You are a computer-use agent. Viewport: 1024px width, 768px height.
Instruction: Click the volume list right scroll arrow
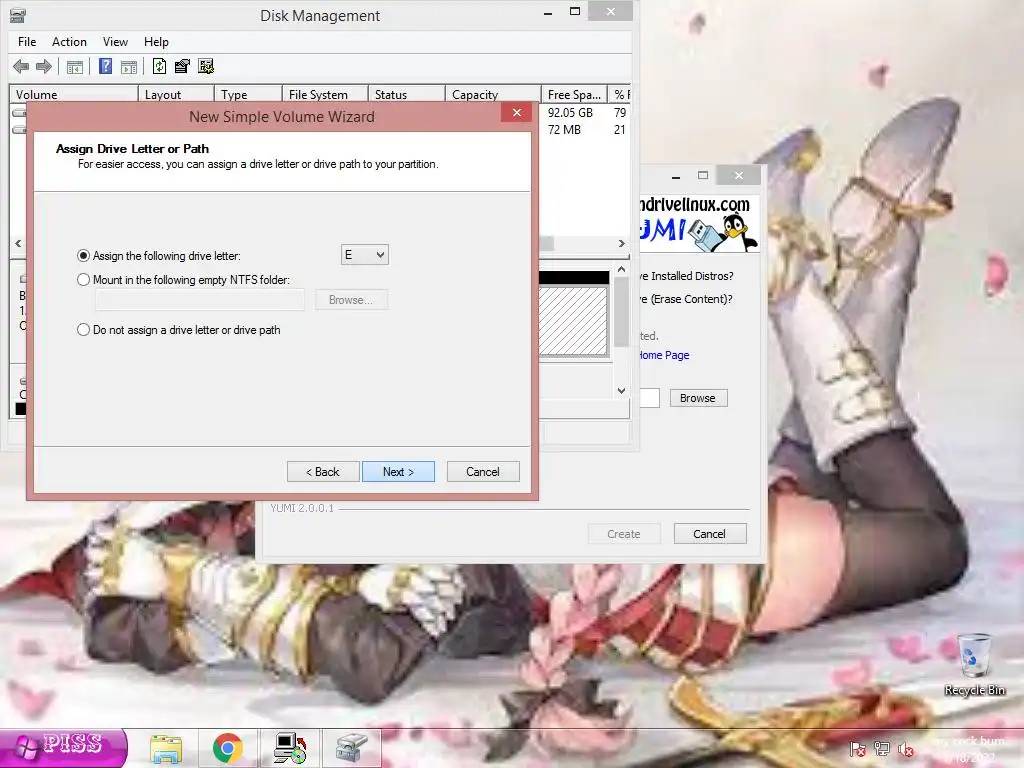622,244
